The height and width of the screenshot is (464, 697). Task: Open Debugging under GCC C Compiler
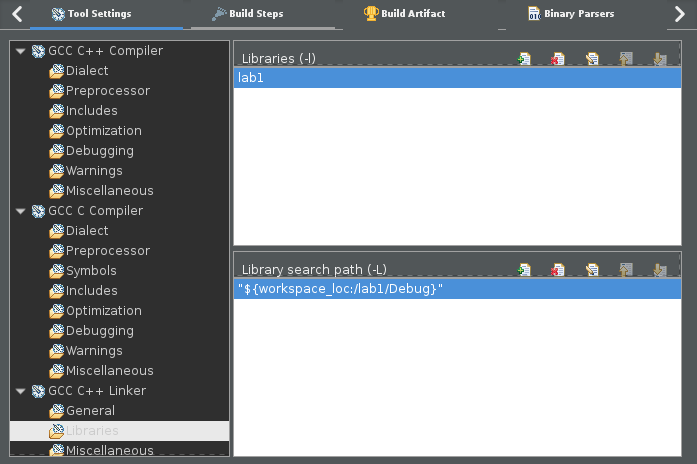pyautogui.click(x=100, y=331)
